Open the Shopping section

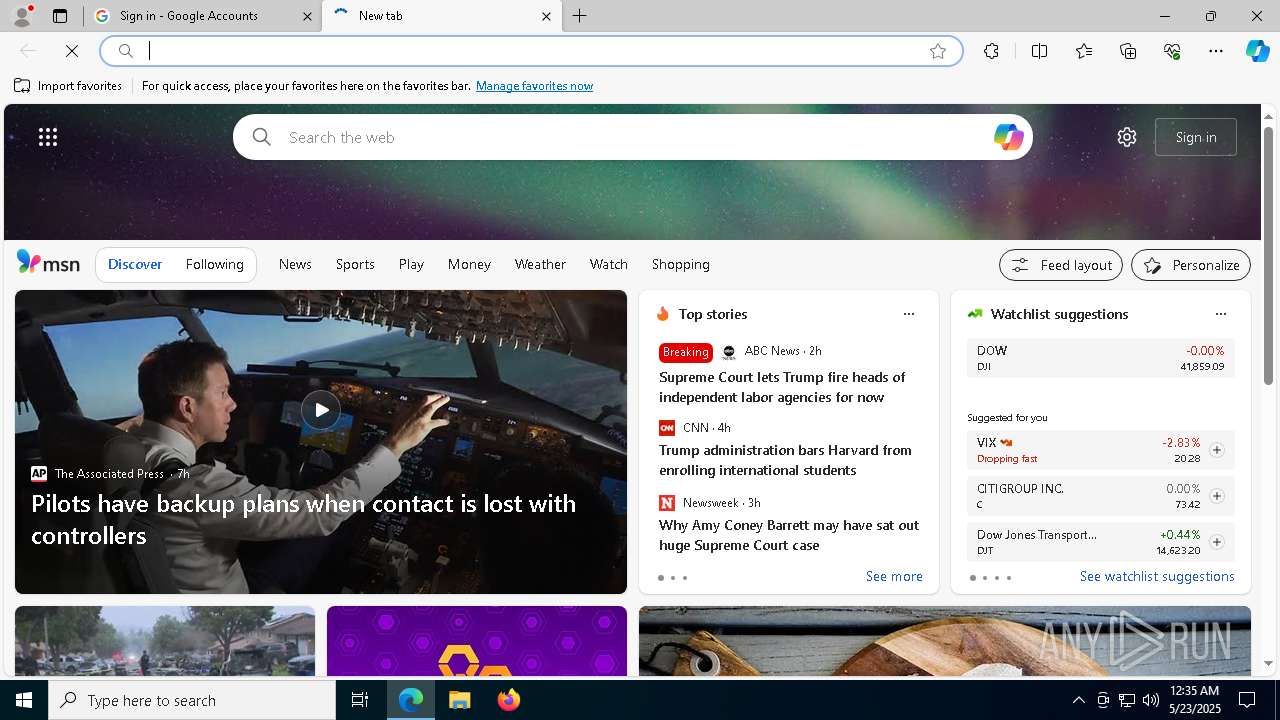tap(681, 264)
